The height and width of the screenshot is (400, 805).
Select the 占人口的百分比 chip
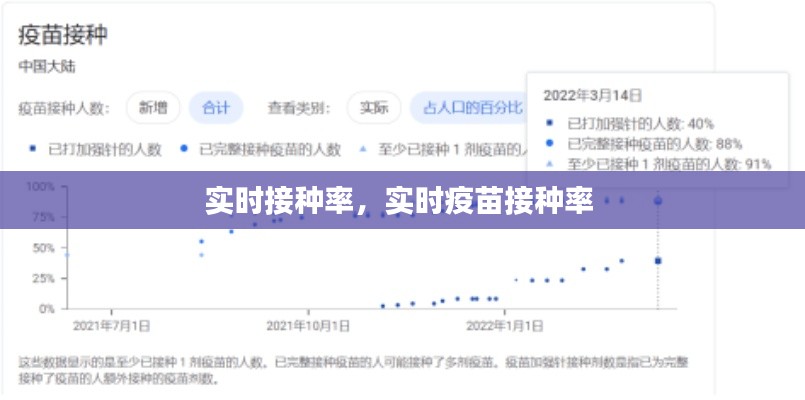472,107
